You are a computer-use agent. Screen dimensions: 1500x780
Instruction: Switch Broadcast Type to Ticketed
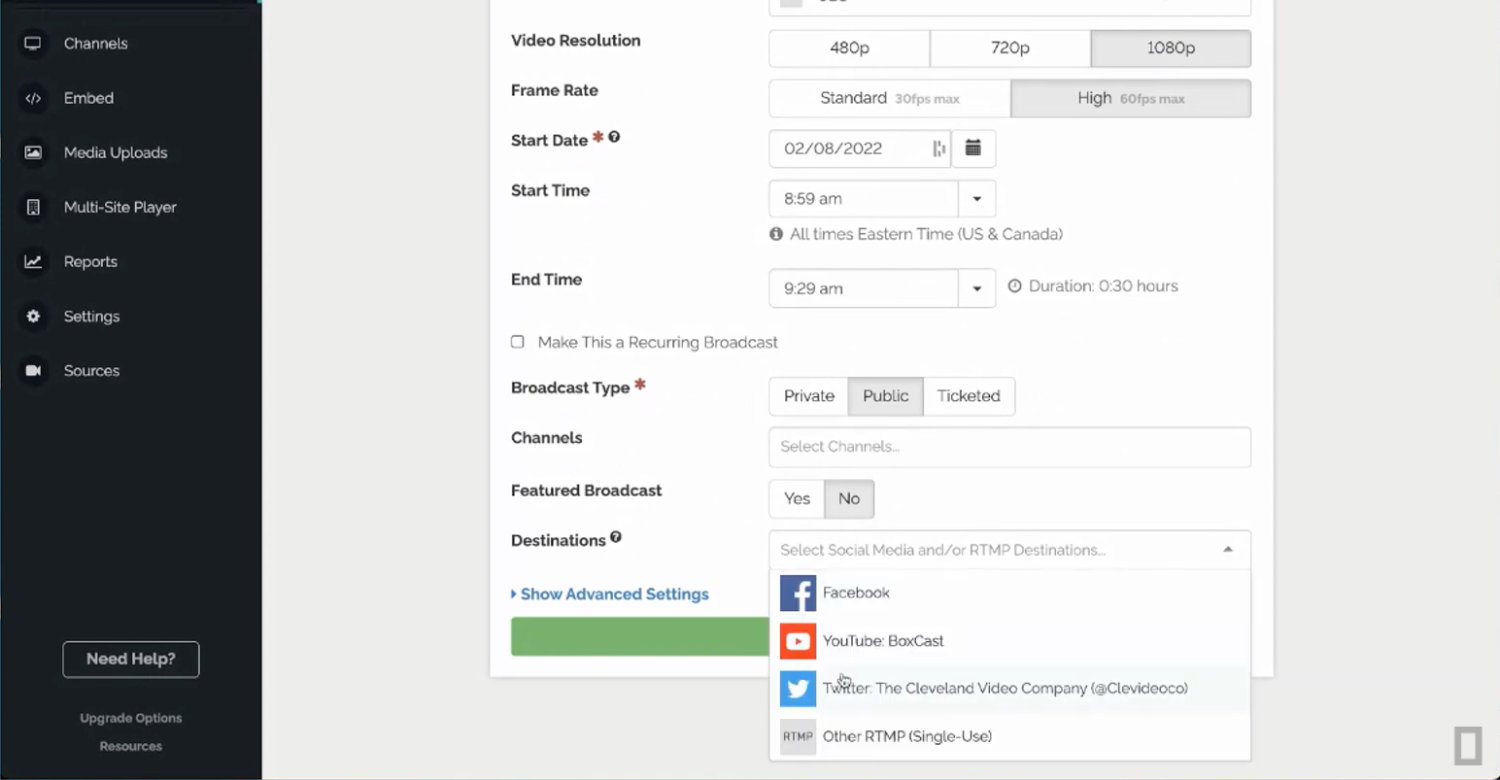[x=968, y=396]
